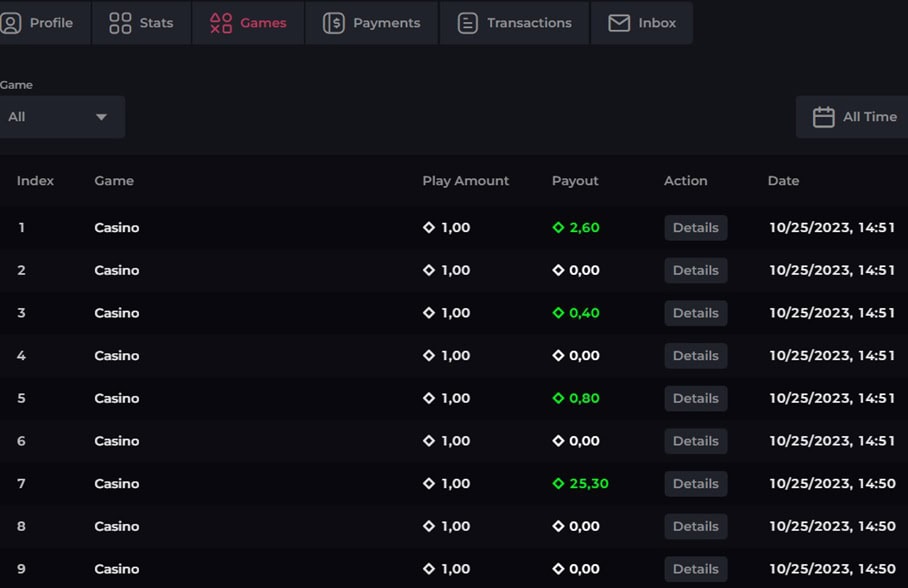Open Details for game index 5
The height and width of the screenshot is (588, 908).
[x=695, y=399]
